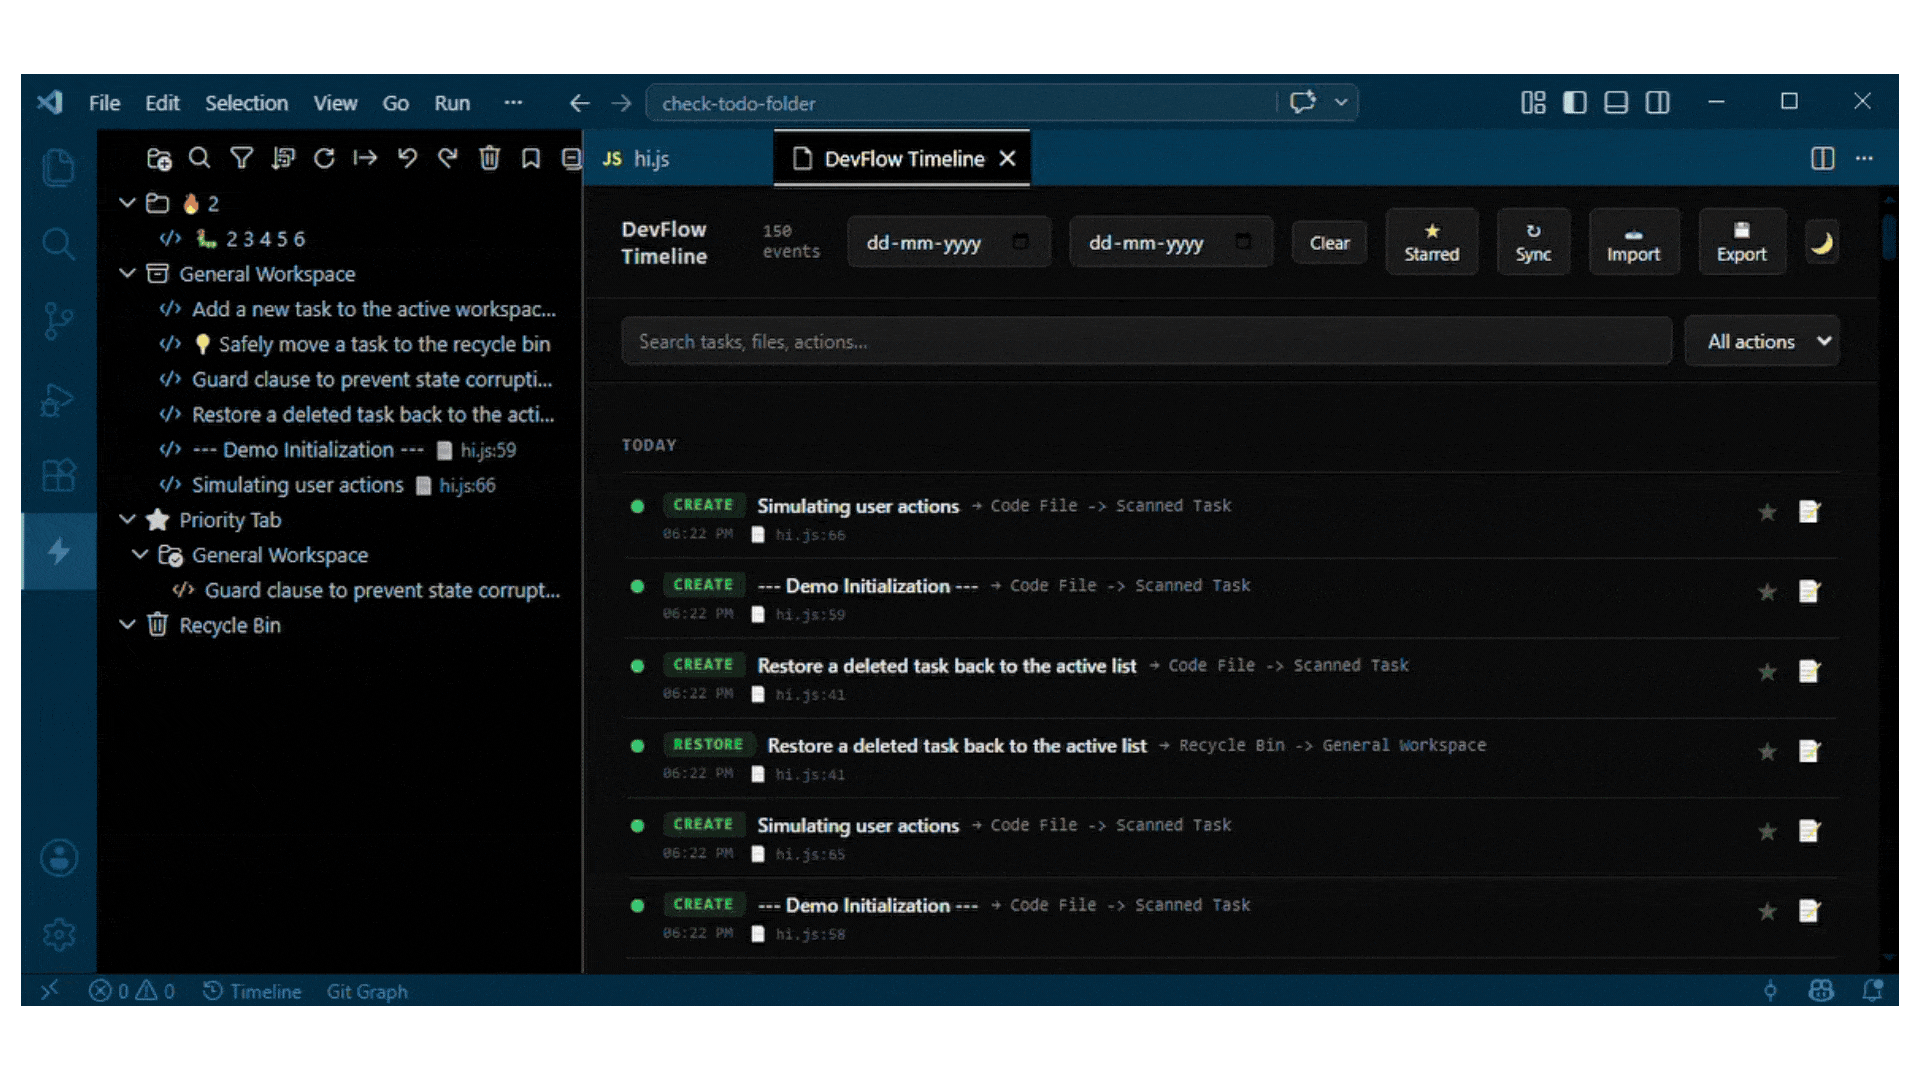Click the redo arrow in sidebar toolbar
1920x1080 pixels.
point(447,158)
